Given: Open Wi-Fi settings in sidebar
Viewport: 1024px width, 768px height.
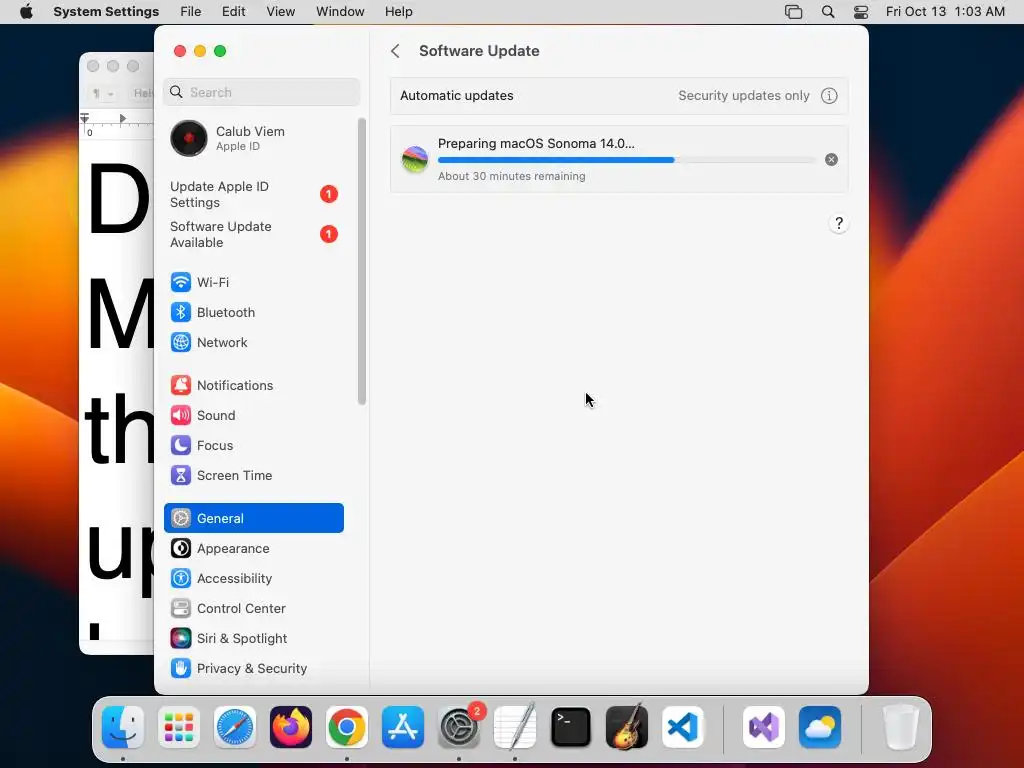Looking at the screenshot, I should tap(253, 282).
